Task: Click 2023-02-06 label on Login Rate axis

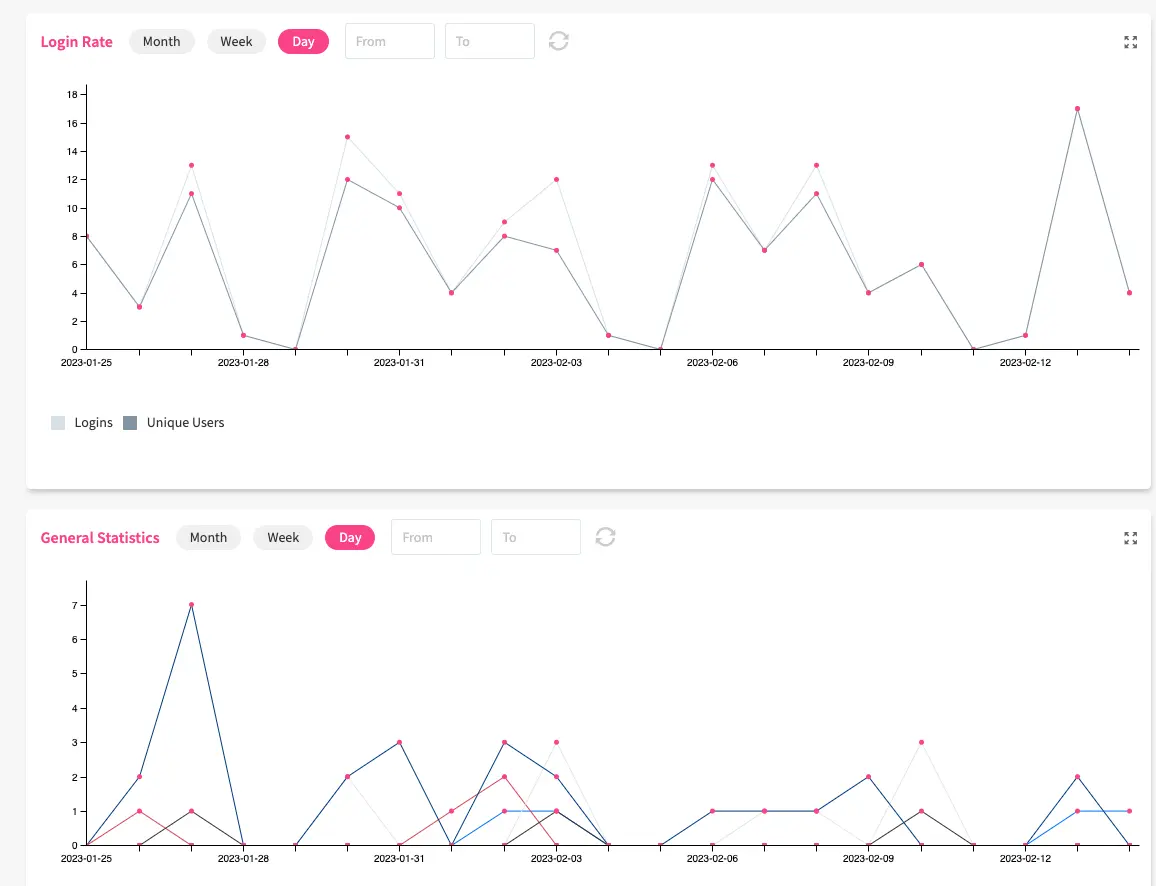Action: tap(712, 363)
